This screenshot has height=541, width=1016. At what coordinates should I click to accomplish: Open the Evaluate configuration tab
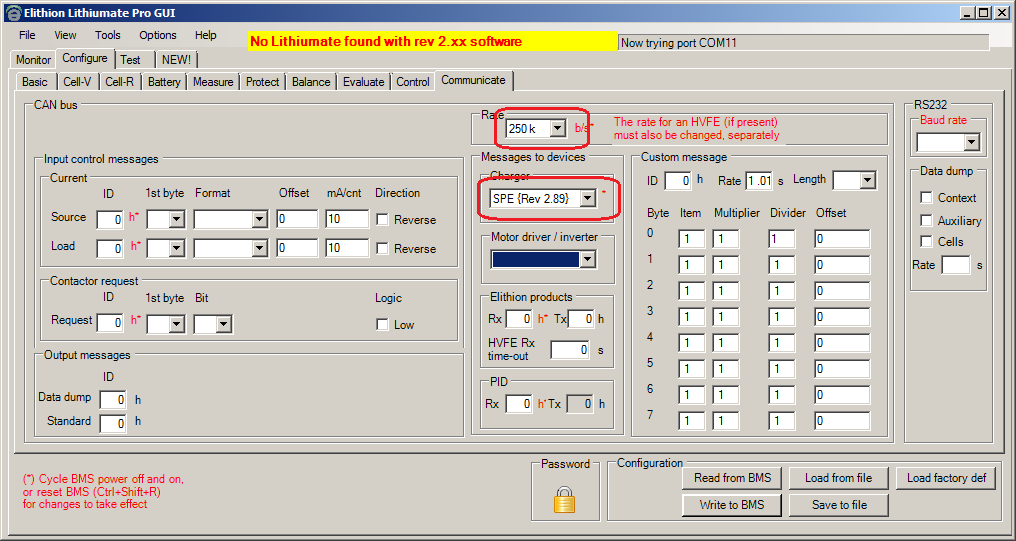364,82
